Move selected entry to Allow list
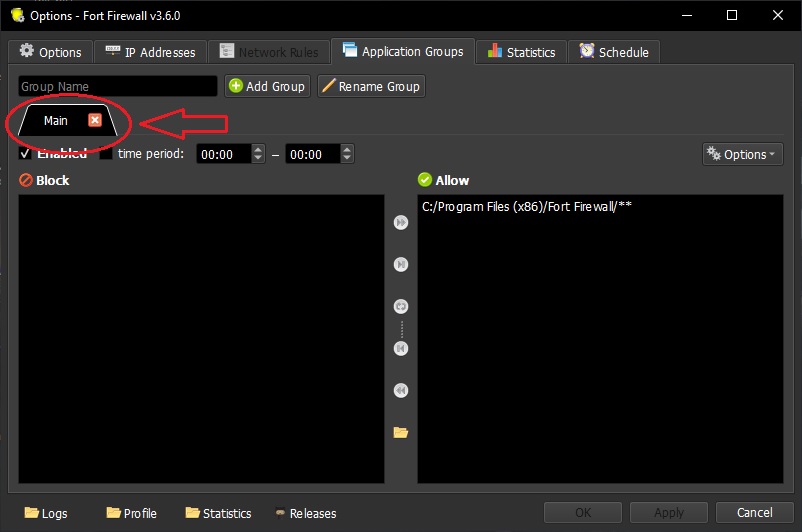This screenshot has width=802, height=532. coord(401,264)
